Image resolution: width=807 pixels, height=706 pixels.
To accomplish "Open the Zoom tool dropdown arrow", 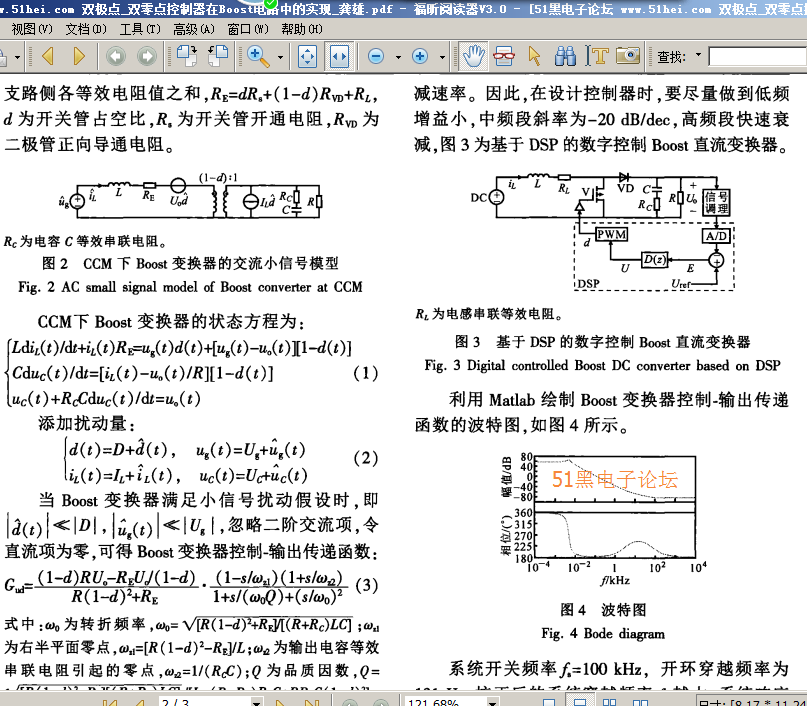I will tap(280, 57).
